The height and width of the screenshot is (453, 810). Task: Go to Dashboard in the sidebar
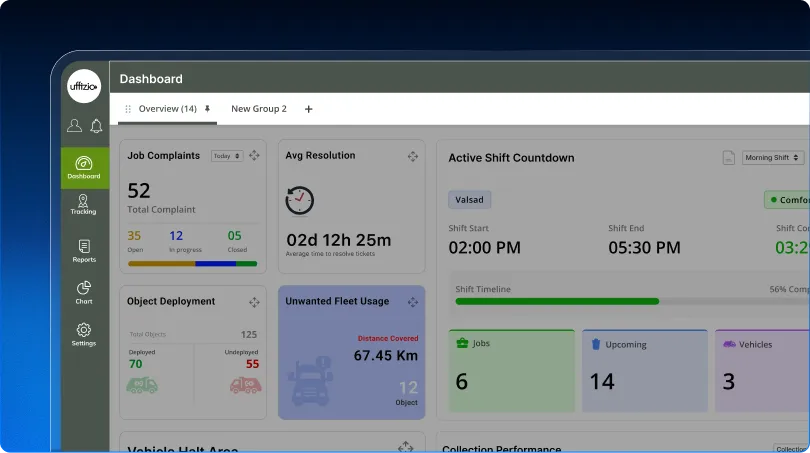(84, 168)
